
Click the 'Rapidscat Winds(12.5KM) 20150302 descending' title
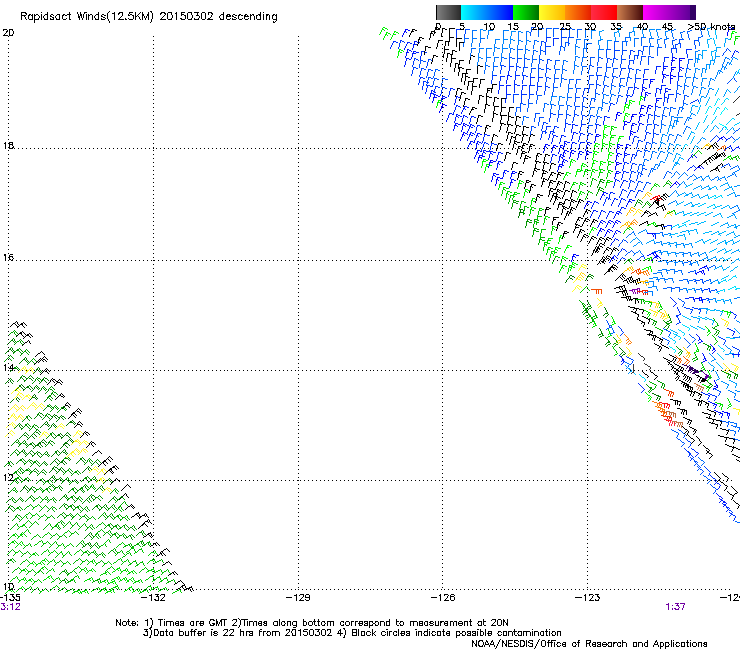(x=149, y=17)
